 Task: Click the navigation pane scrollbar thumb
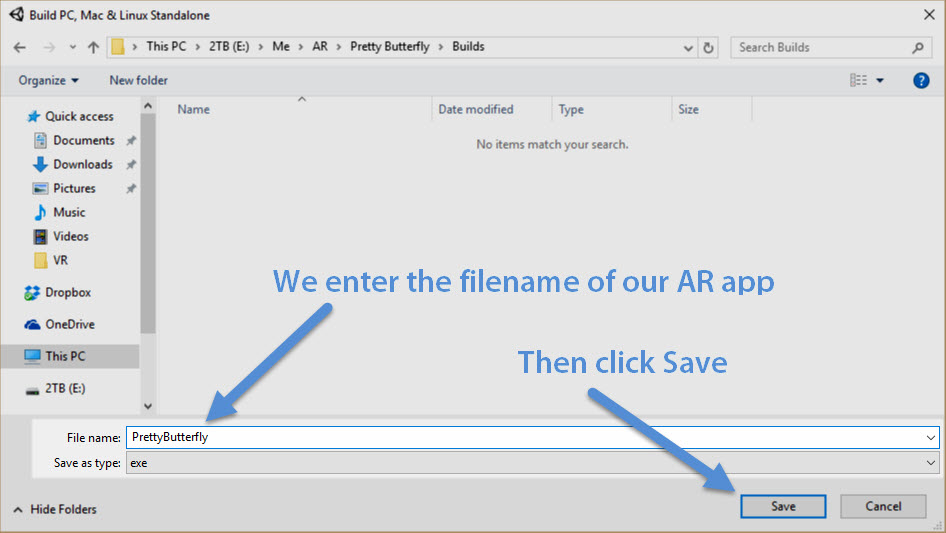coord(148,223)
